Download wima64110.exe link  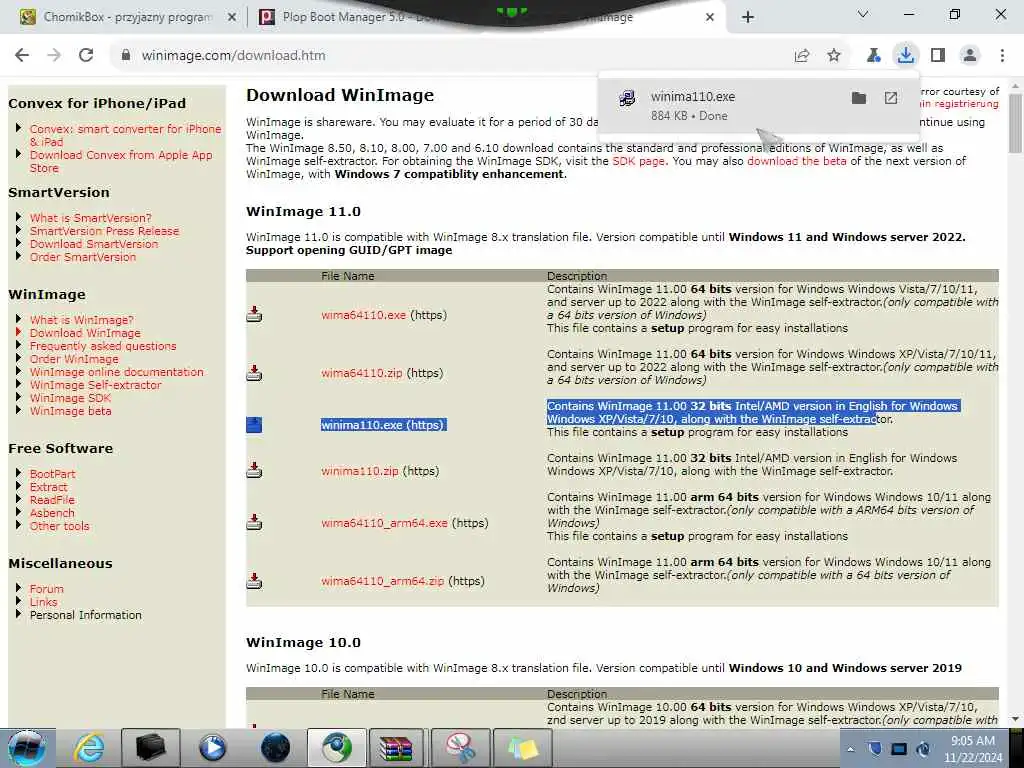click(x=363, y=315)
